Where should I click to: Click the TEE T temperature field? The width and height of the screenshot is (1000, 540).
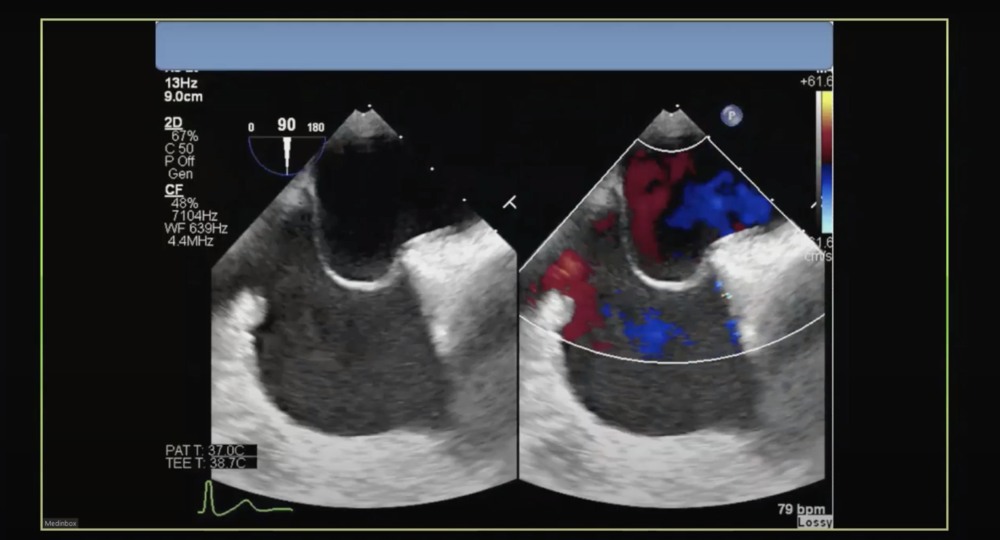click(210, 463)
